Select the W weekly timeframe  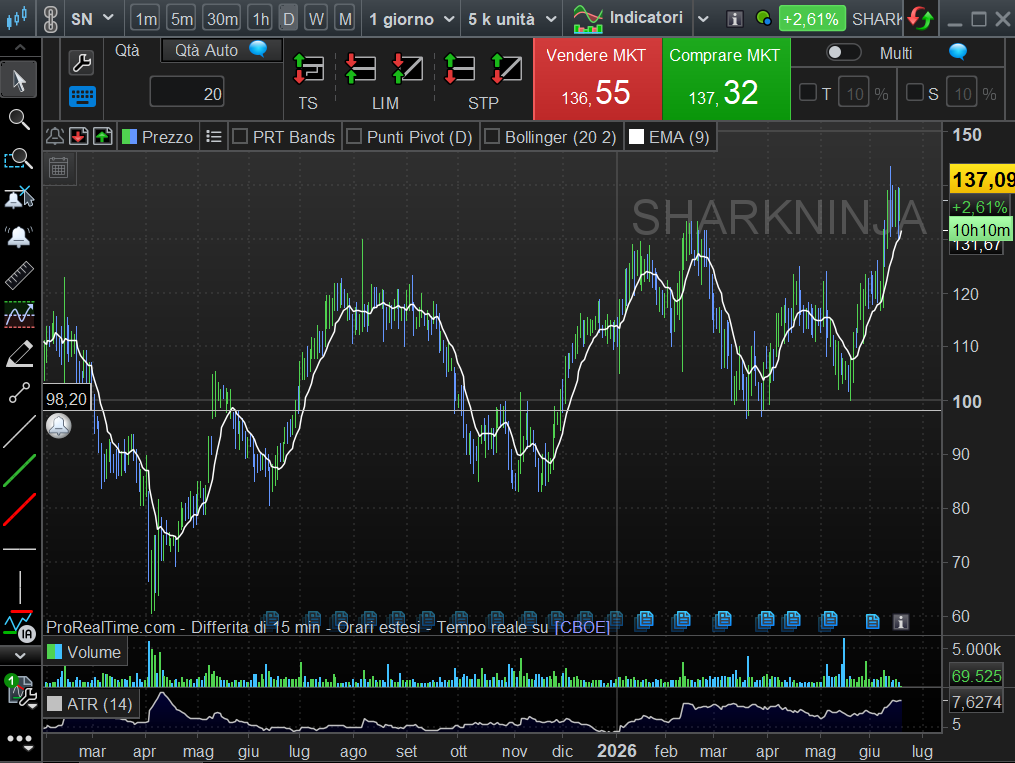(x=317, y=19)
